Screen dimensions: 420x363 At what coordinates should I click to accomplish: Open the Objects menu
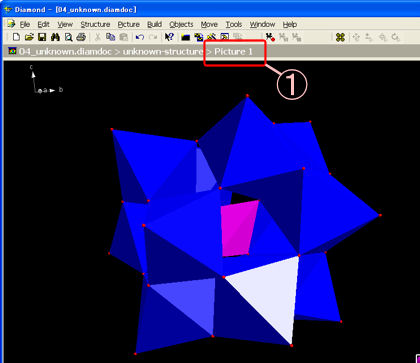click(181, 24)
